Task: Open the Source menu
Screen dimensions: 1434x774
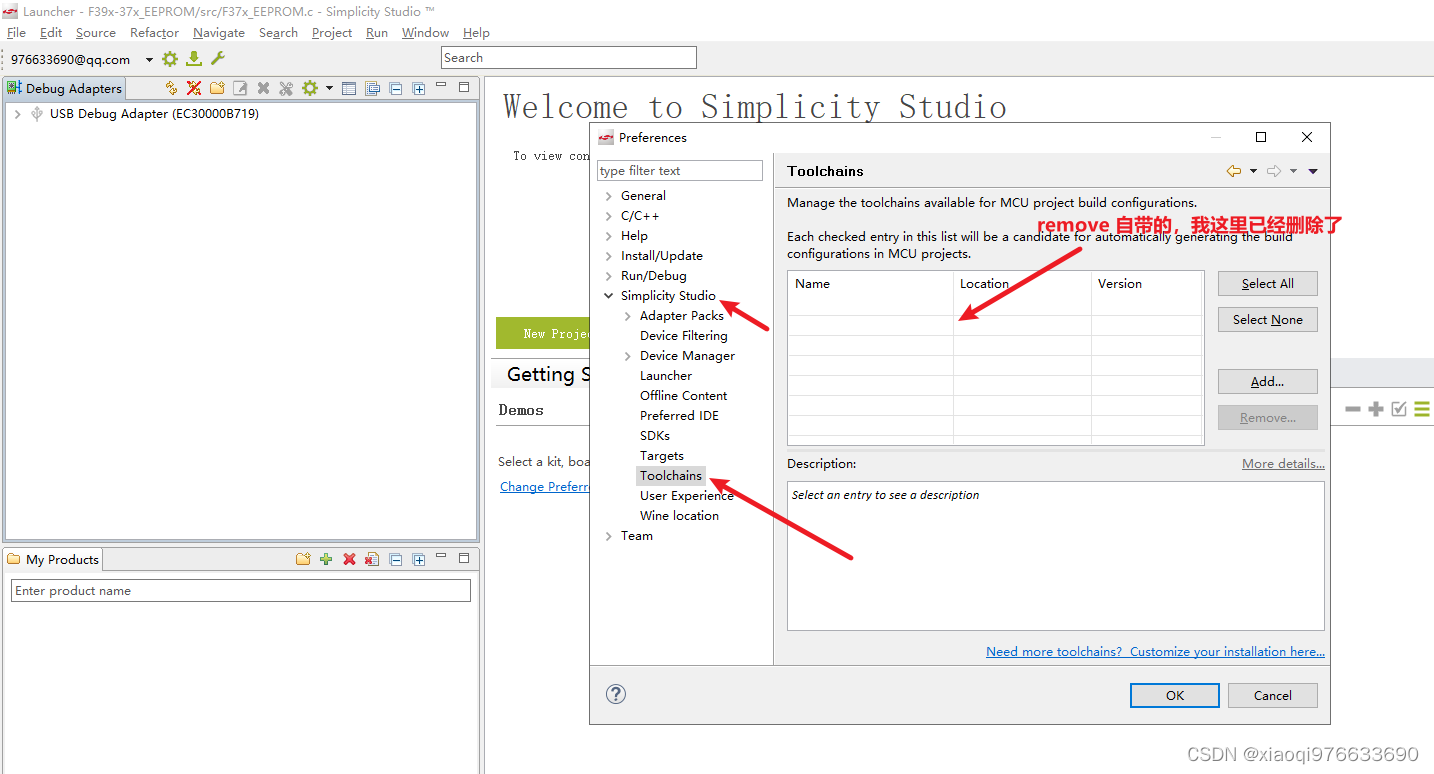Action: 96,33
